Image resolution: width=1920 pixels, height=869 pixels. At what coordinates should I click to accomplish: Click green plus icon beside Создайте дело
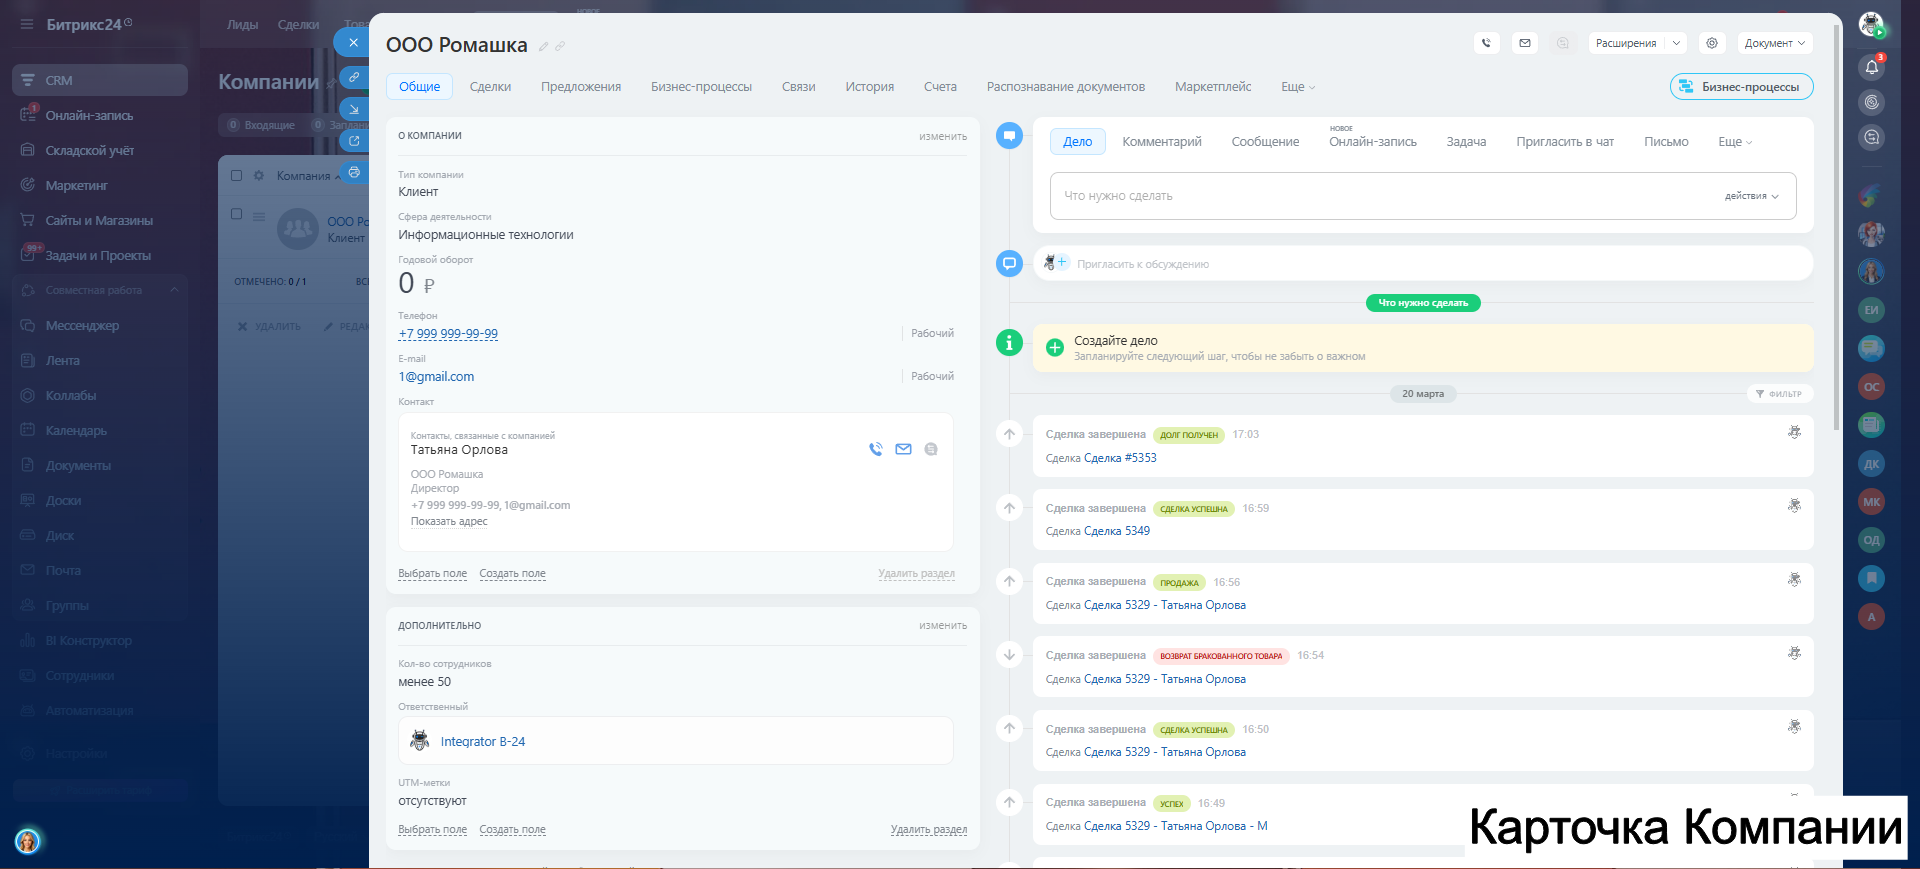(x=1054, y=348)
